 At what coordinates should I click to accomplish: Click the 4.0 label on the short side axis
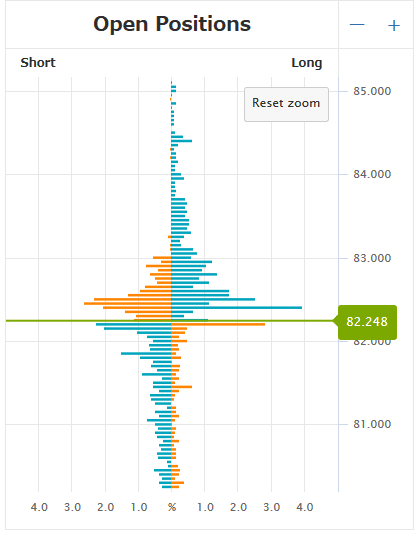pyautogui.click(x=39, y=507)
